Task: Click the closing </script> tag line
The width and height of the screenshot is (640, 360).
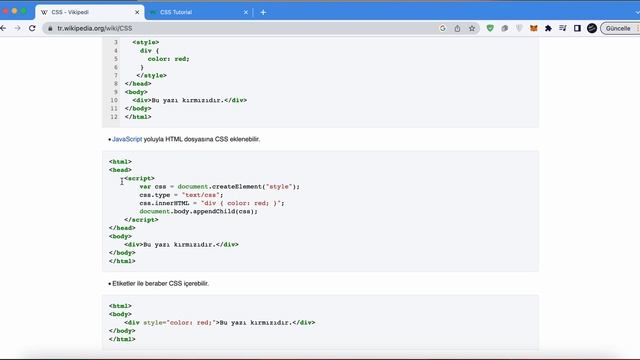Action: point(141,220)
